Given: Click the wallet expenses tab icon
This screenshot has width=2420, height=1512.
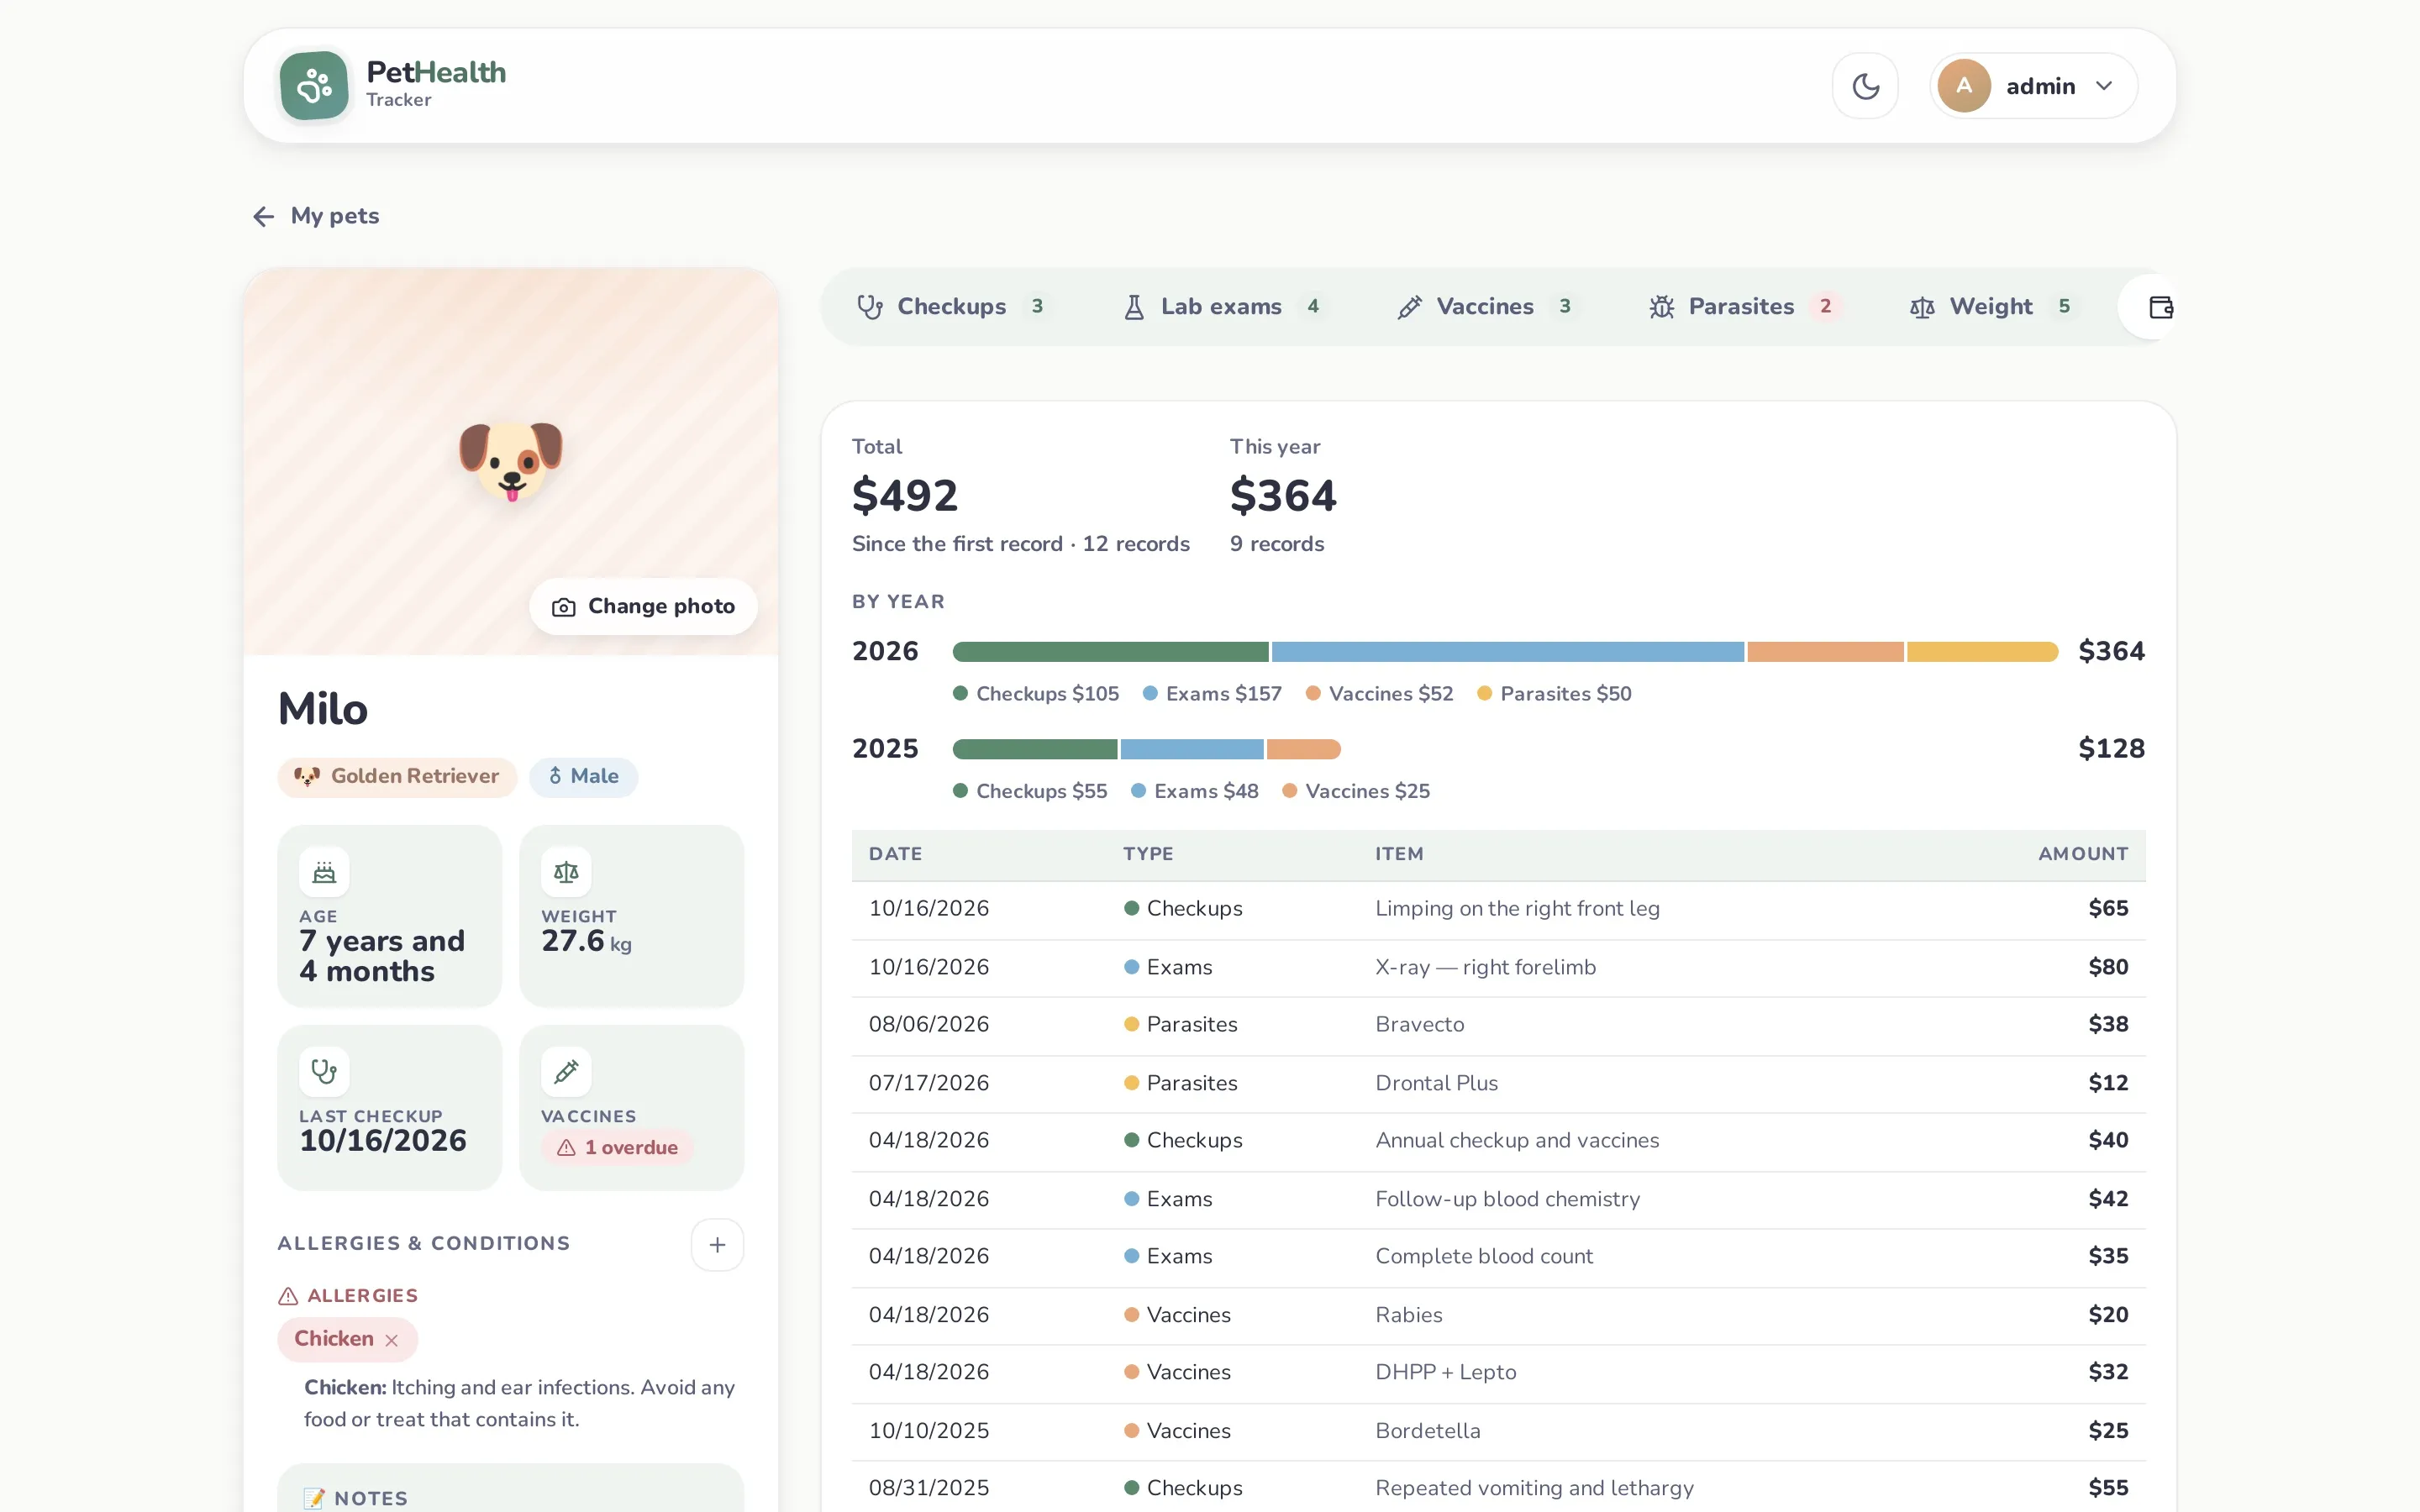Looking at the screenshot, I should pos(2160,307).
